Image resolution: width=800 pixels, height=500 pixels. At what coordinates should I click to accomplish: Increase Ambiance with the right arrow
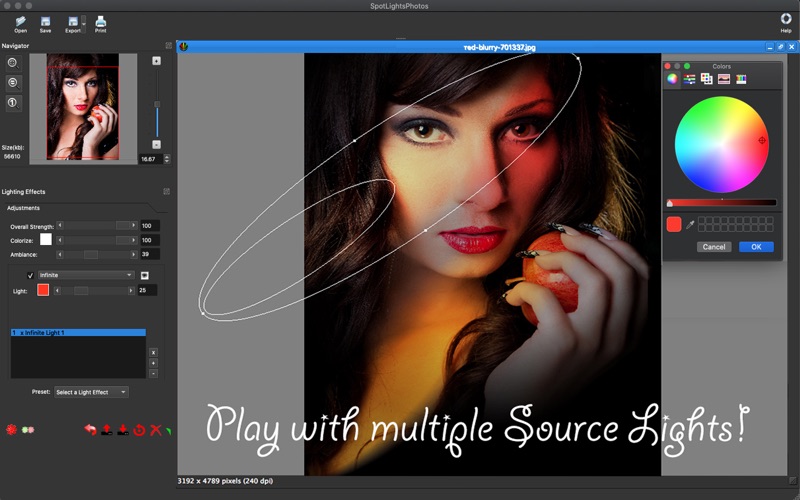point(134,254)
